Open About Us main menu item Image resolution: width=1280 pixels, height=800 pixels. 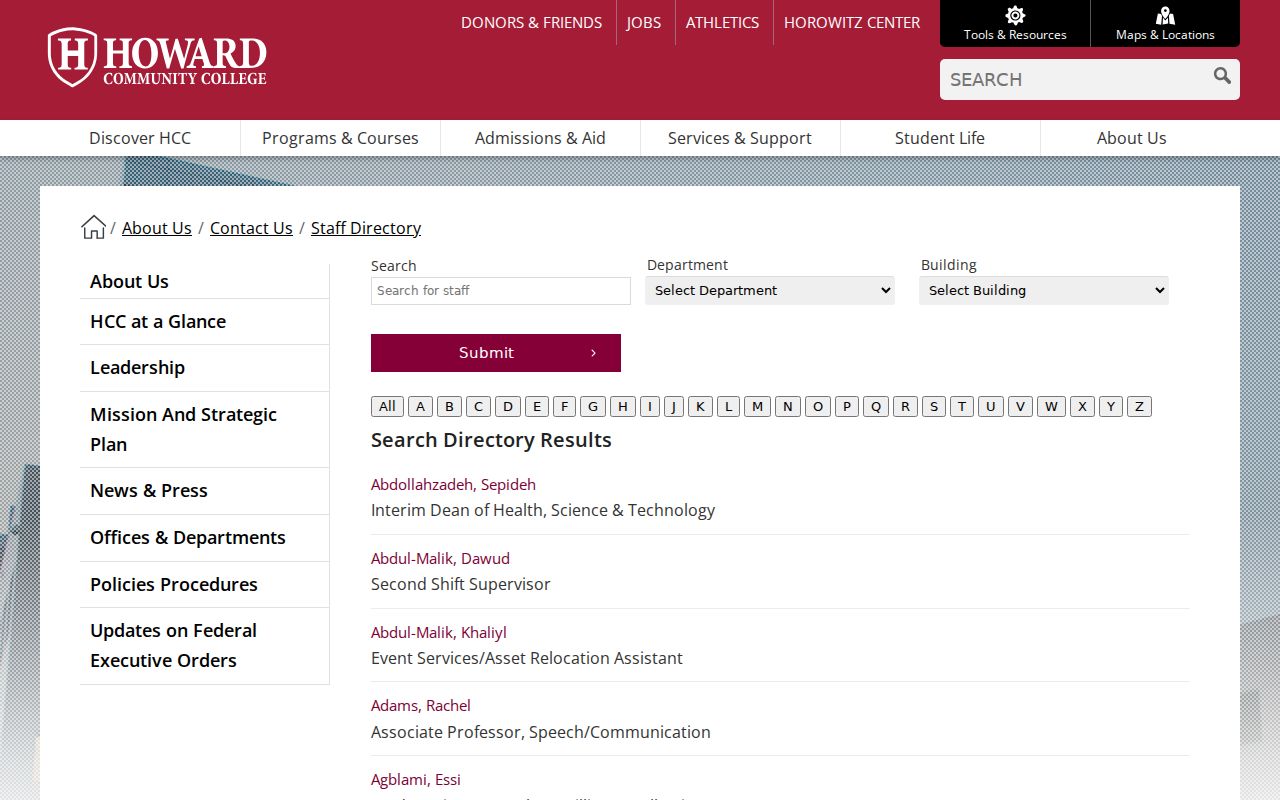1131,138
